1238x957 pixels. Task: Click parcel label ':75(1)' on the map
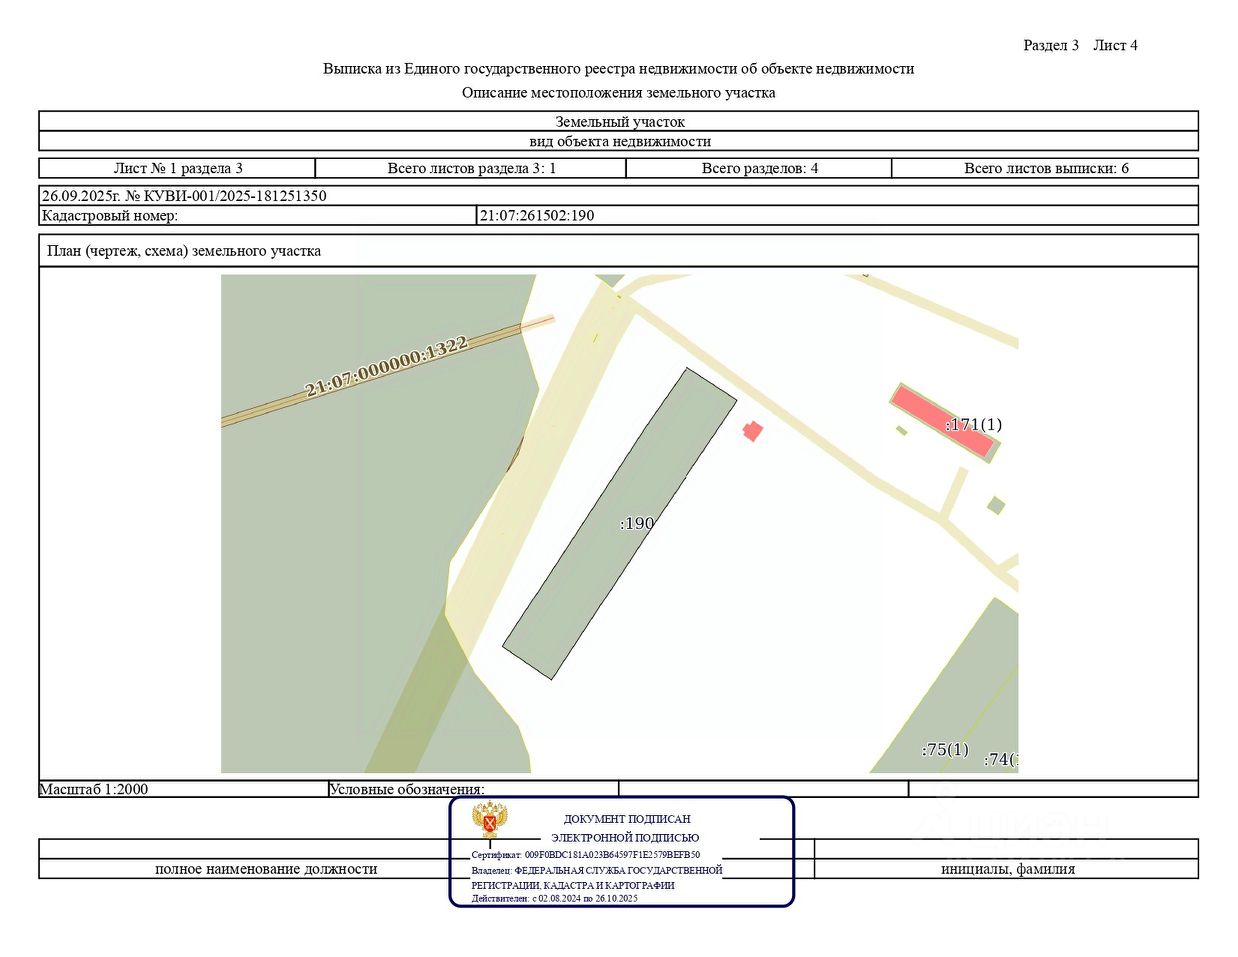tap(945, 749)
